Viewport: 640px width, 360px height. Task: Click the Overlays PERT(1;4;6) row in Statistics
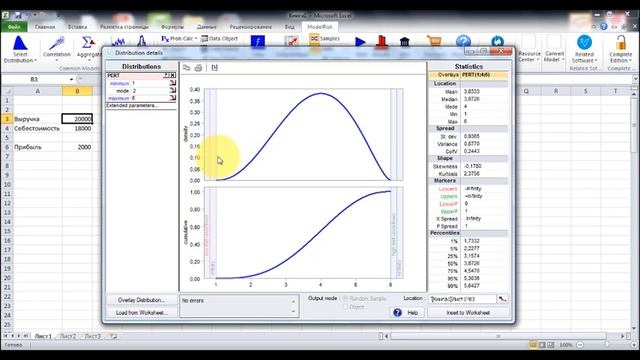[x=469, y=75]
